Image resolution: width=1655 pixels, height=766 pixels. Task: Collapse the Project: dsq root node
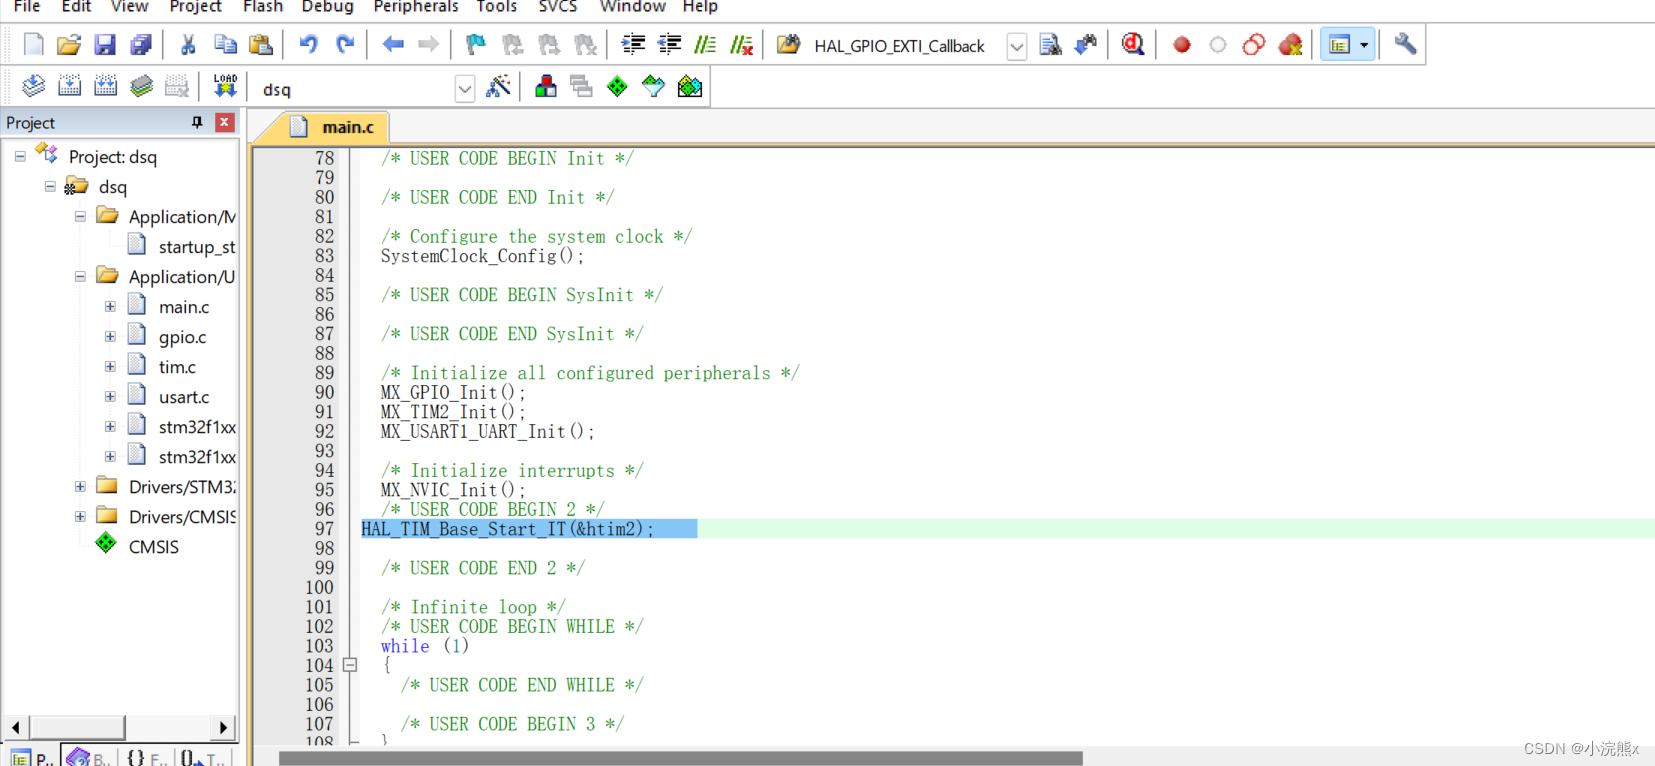pos(20,157)
